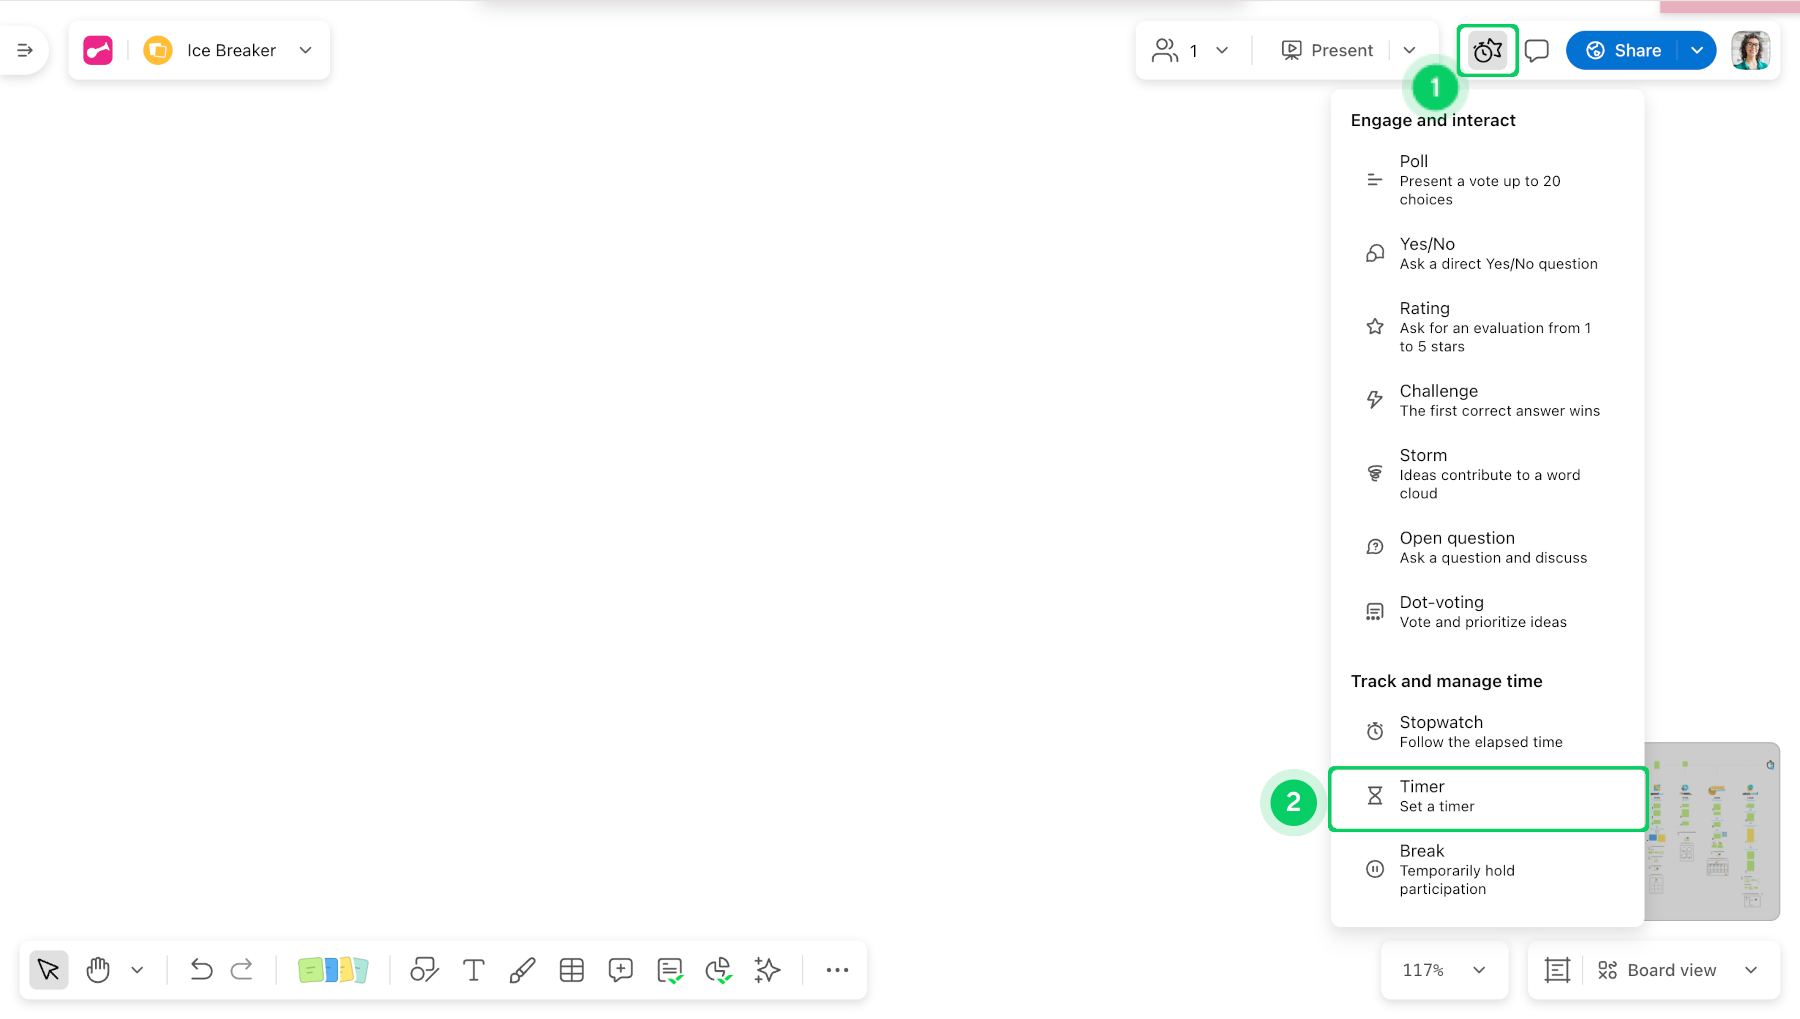
Task: Open the facilitation tools timer icon
Action: [x=1487, y=50]
